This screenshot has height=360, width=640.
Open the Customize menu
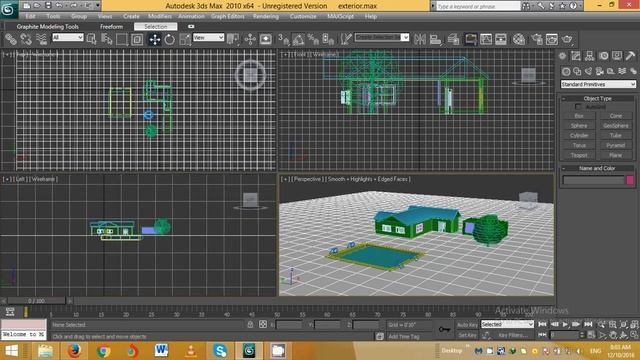[303, 16]
